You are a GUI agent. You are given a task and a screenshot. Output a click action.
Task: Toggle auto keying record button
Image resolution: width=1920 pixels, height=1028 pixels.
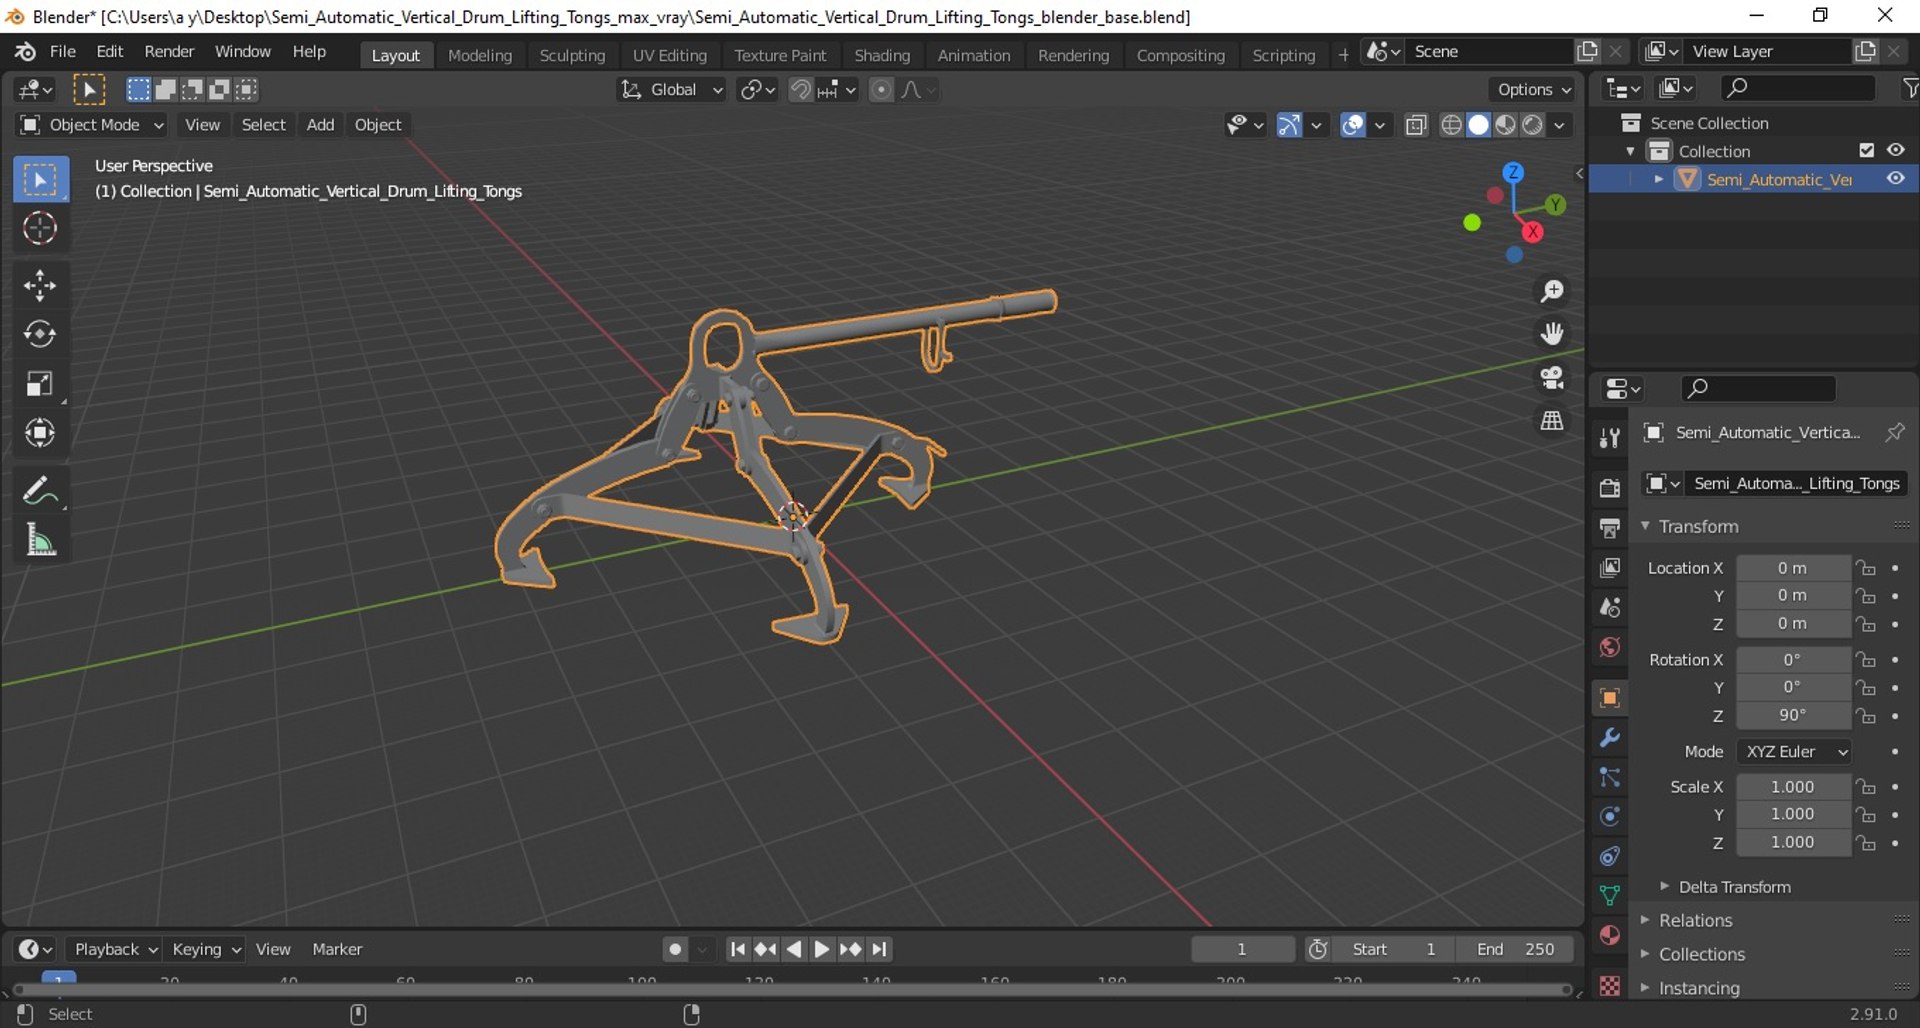[676, 949]
